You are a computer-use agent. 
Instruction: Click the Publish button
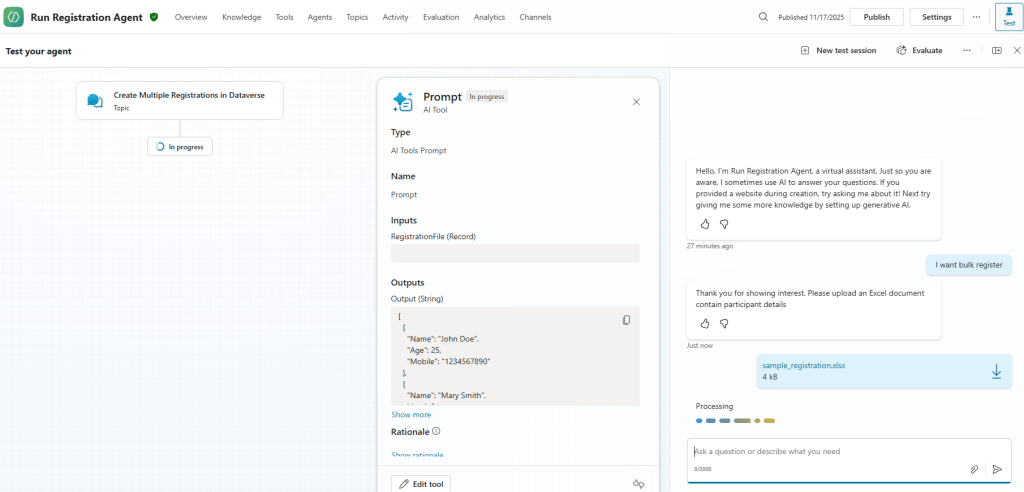[x=876, y=17]
